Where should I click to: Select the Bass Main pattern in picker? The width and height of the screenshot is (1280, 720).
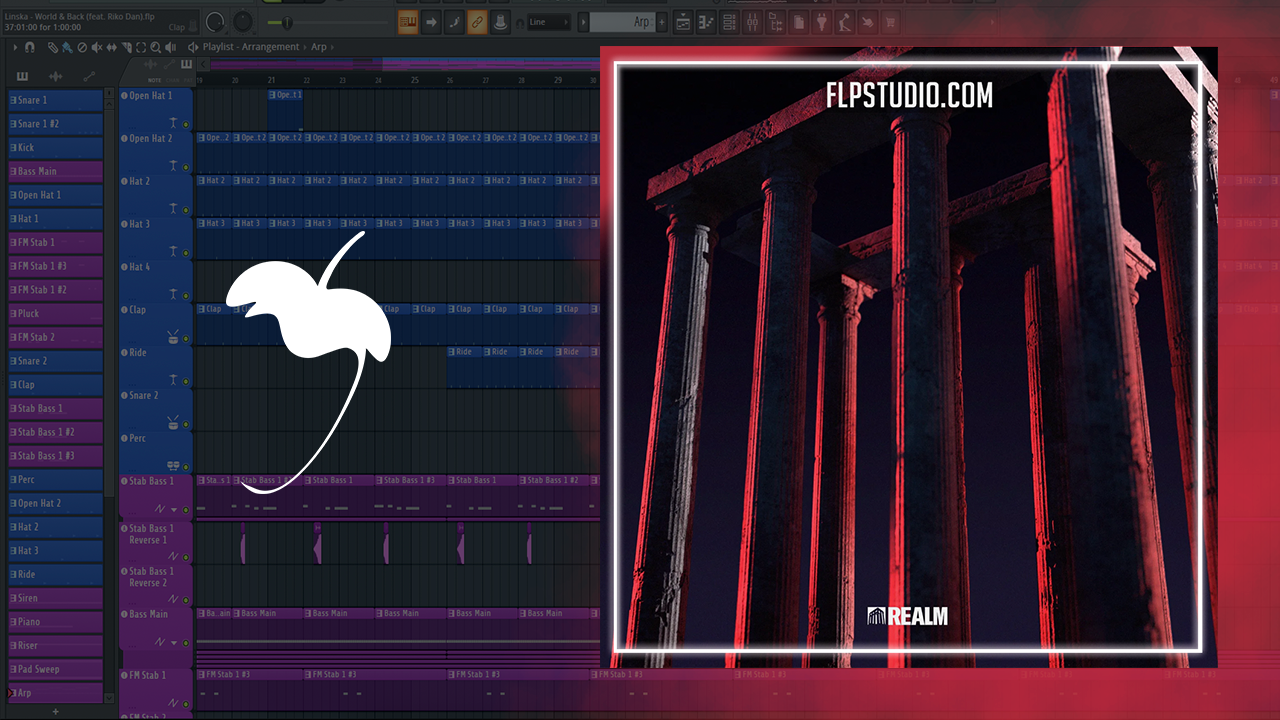point(56,171)
